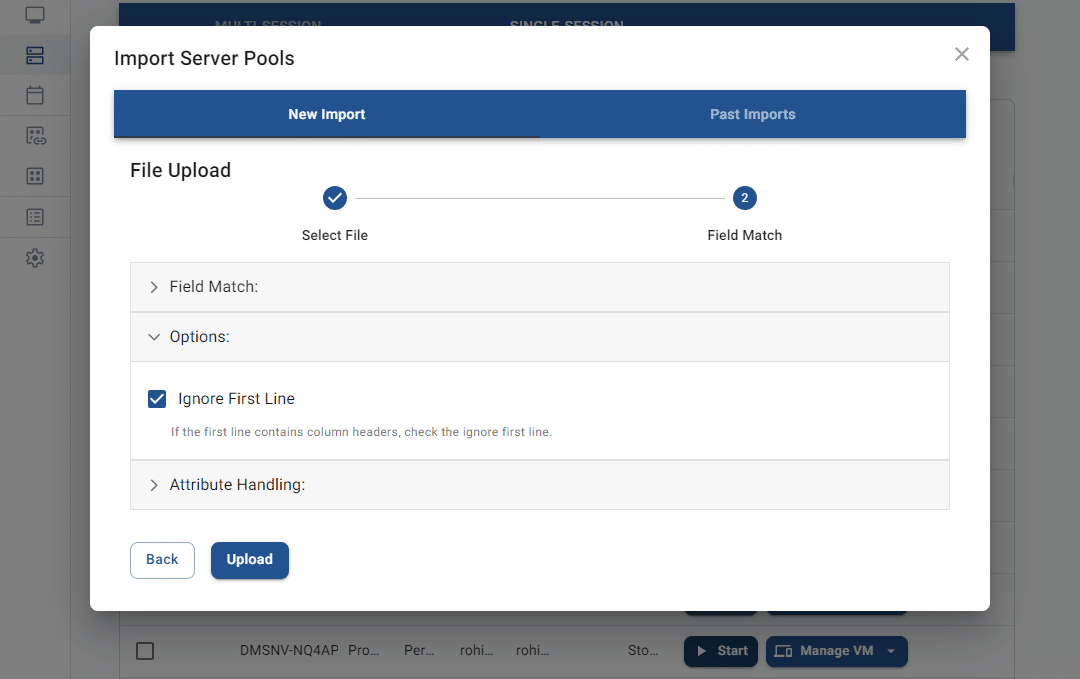The image size is (1080, 679).
Task: Uncheck the Ignore First Line checkbox
Action: (157, 399)
